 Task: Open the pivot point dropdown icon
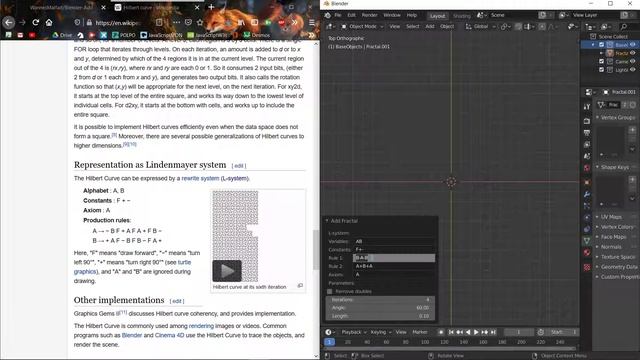tap(505, 27)
